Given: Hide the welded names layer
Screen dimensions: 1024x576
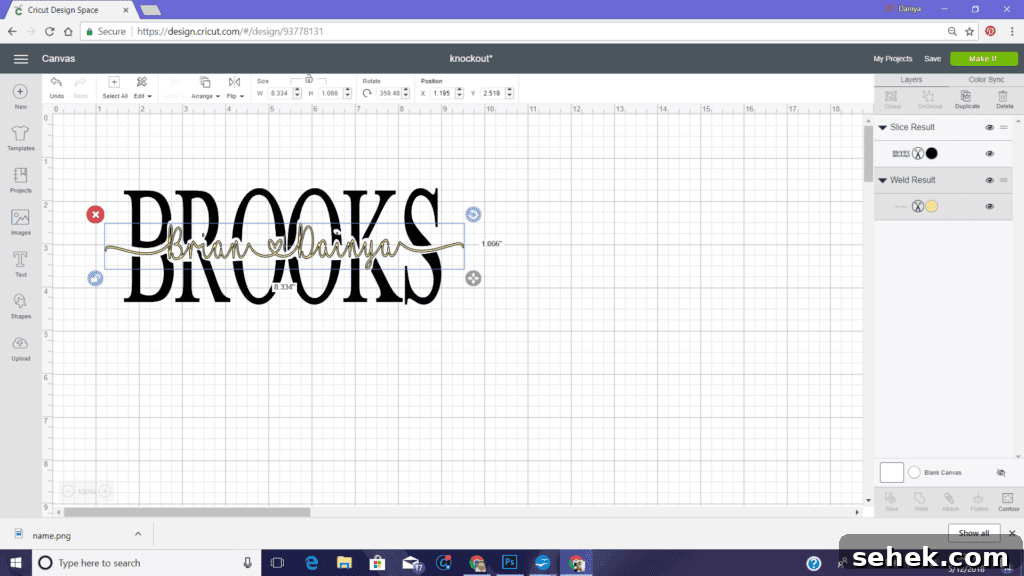Looking at the screenshot, I should tap(989, 206).
